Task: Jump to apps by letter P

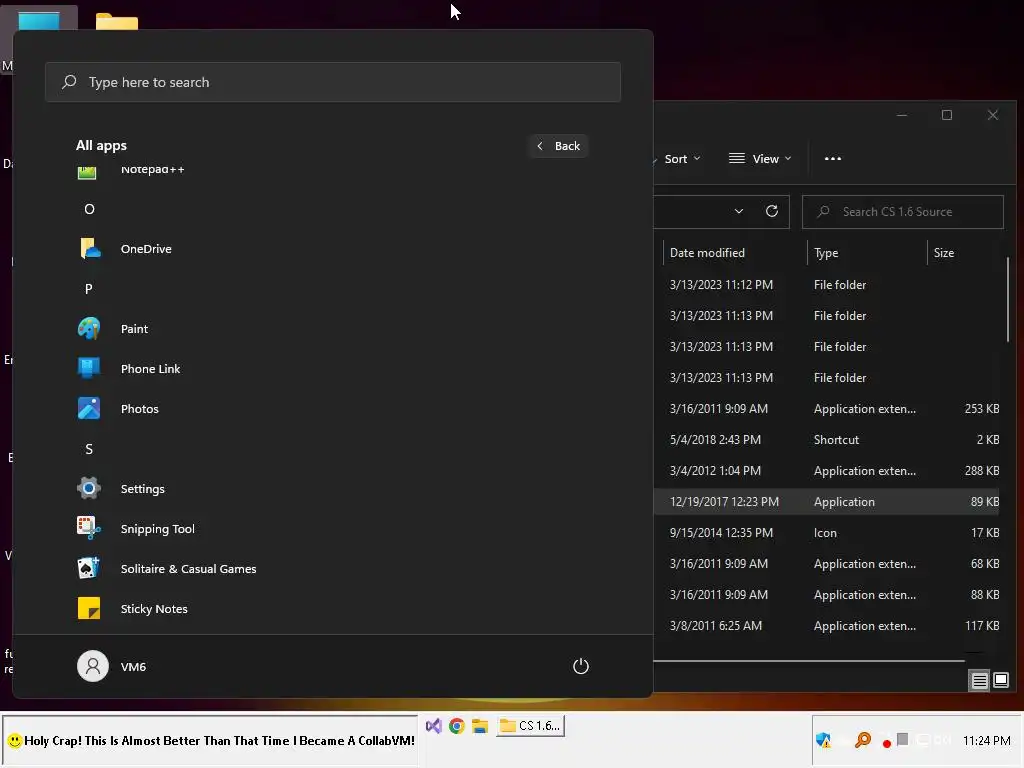Action: tap(89, 289)
